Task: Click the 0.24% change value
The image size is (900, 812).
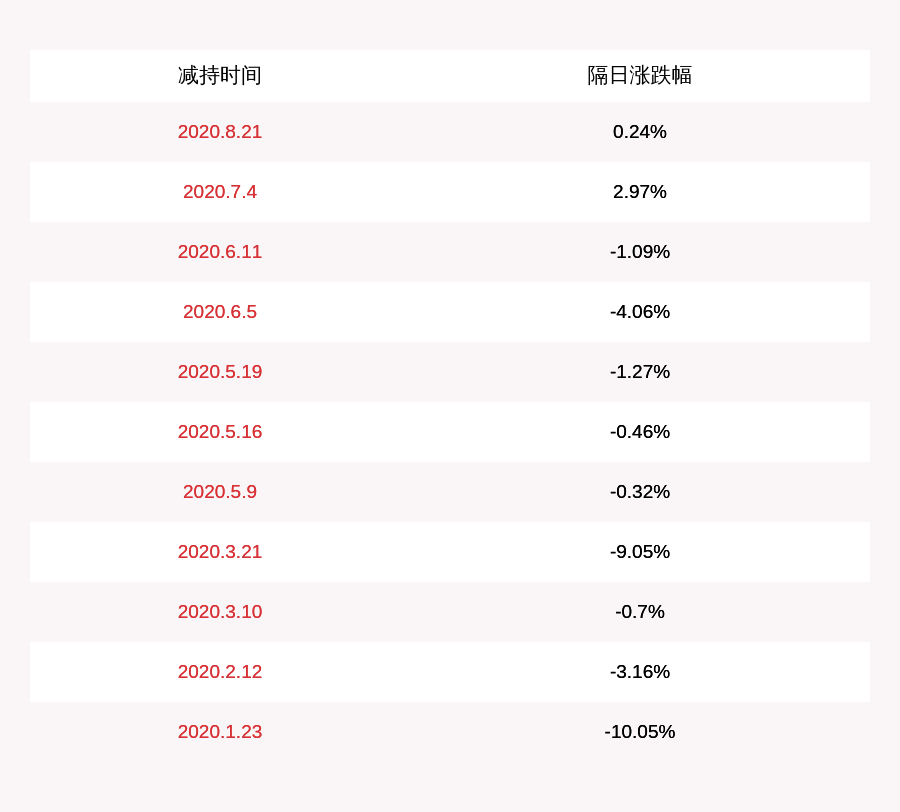Action: (x=640, y=132)
